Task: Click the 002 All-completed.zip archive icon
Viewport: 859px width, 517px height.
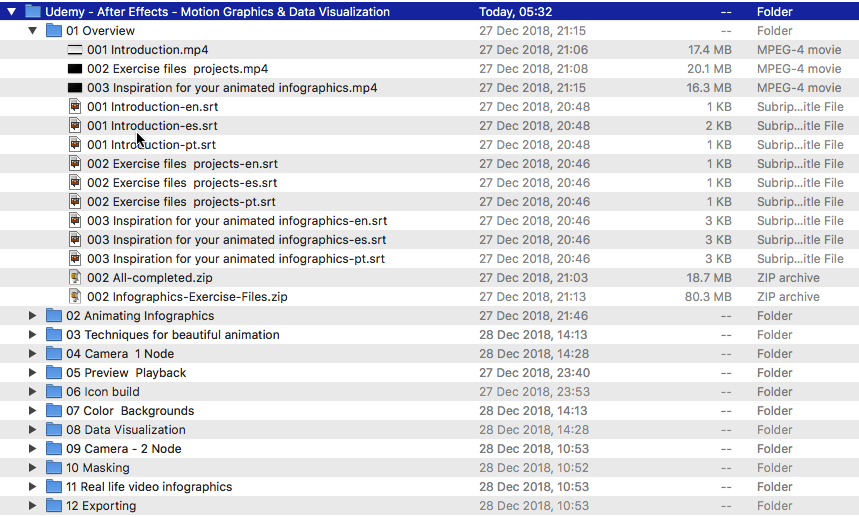Action: pyautogui.click(x=75, y=278)
